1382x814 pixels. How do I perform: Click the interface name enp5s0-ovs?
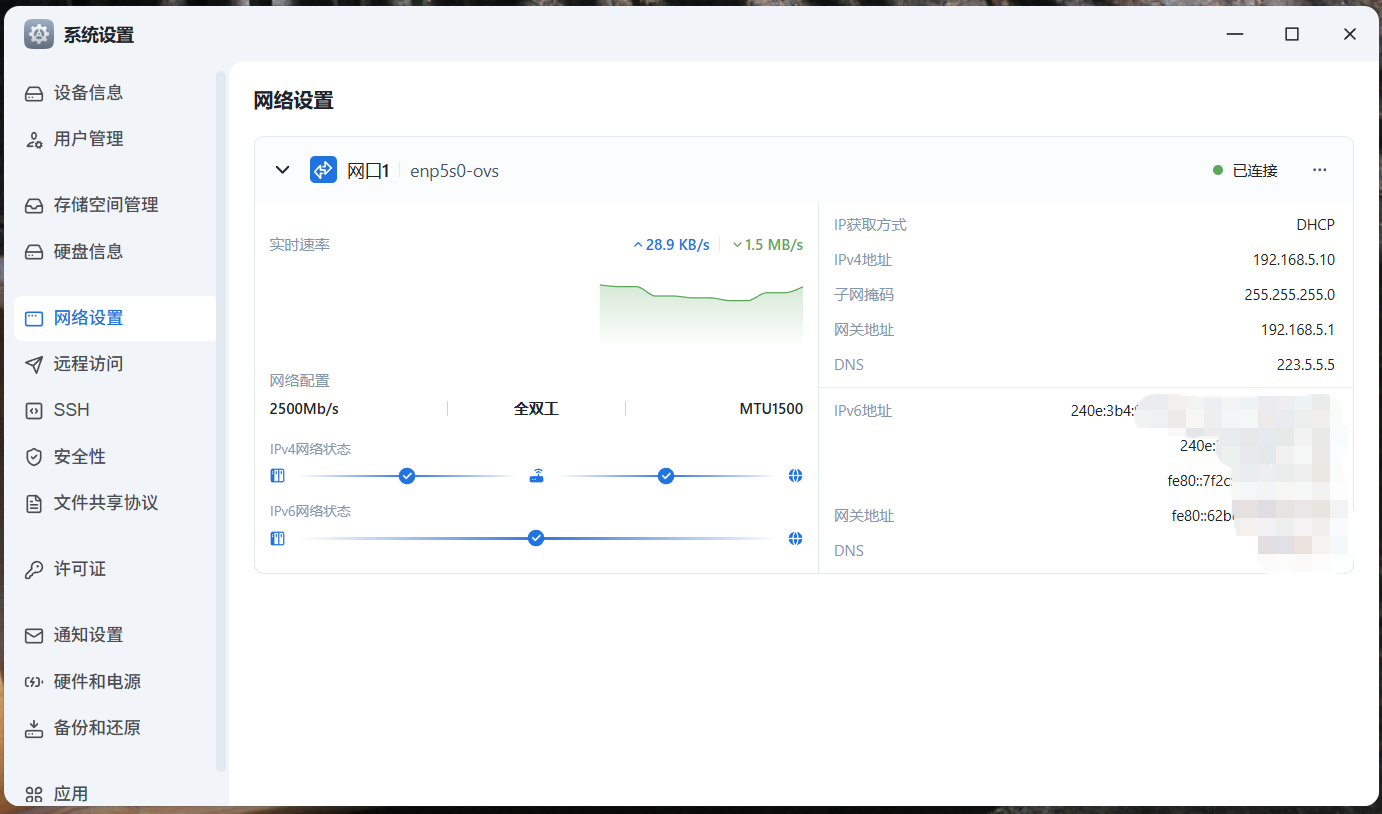tap(455, 171)
